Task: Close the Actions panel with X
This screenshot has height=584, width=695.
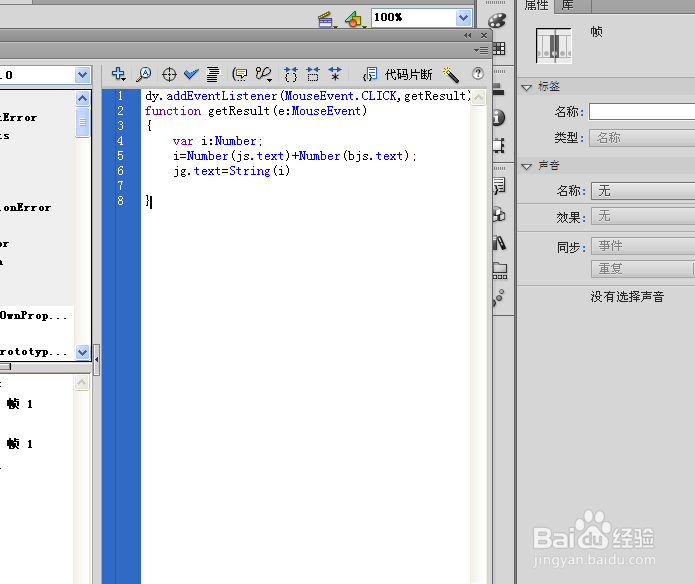Action: point(484,35)
